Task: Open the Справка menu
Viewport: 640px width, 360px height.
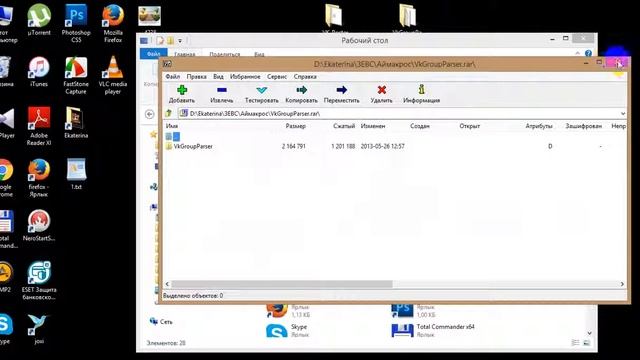Action: 305,76
